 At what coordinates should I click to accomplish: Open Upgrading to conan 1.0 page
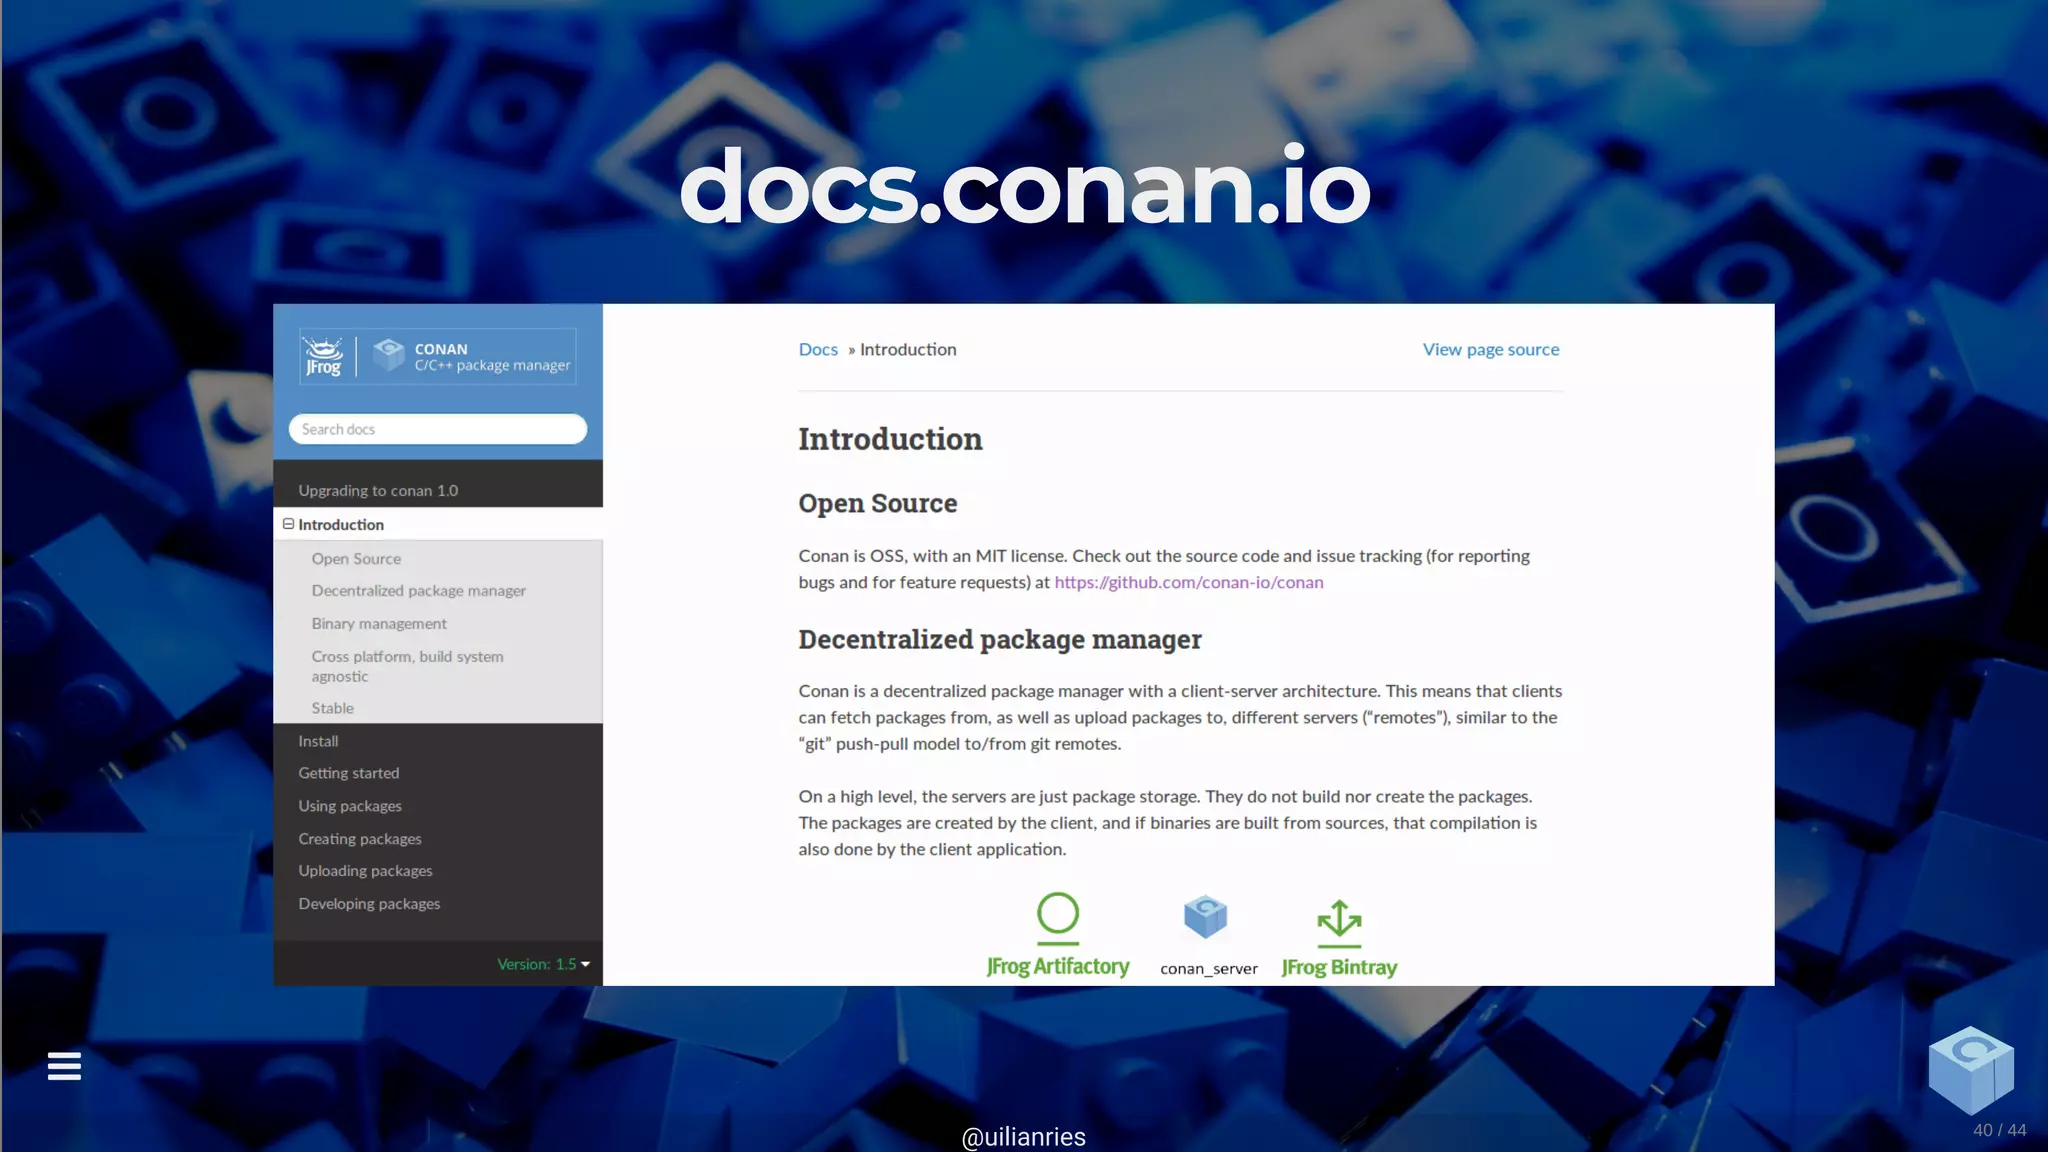[378, 491]
